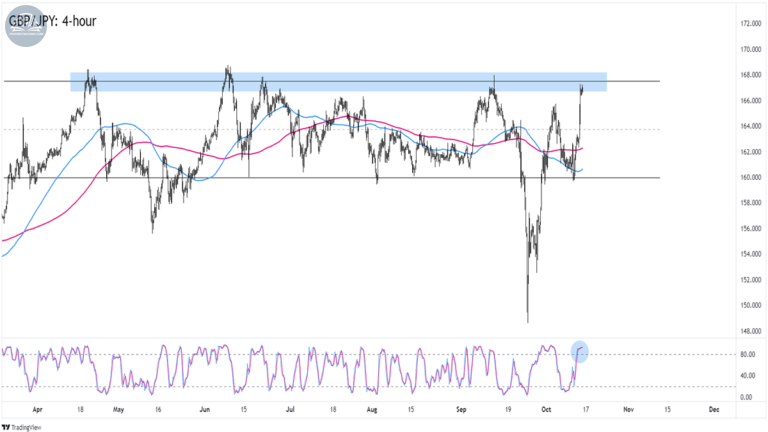Click the 160.000 price axis label
The width and height of the screenshot is (768, 432).
(x=751, y=177)
